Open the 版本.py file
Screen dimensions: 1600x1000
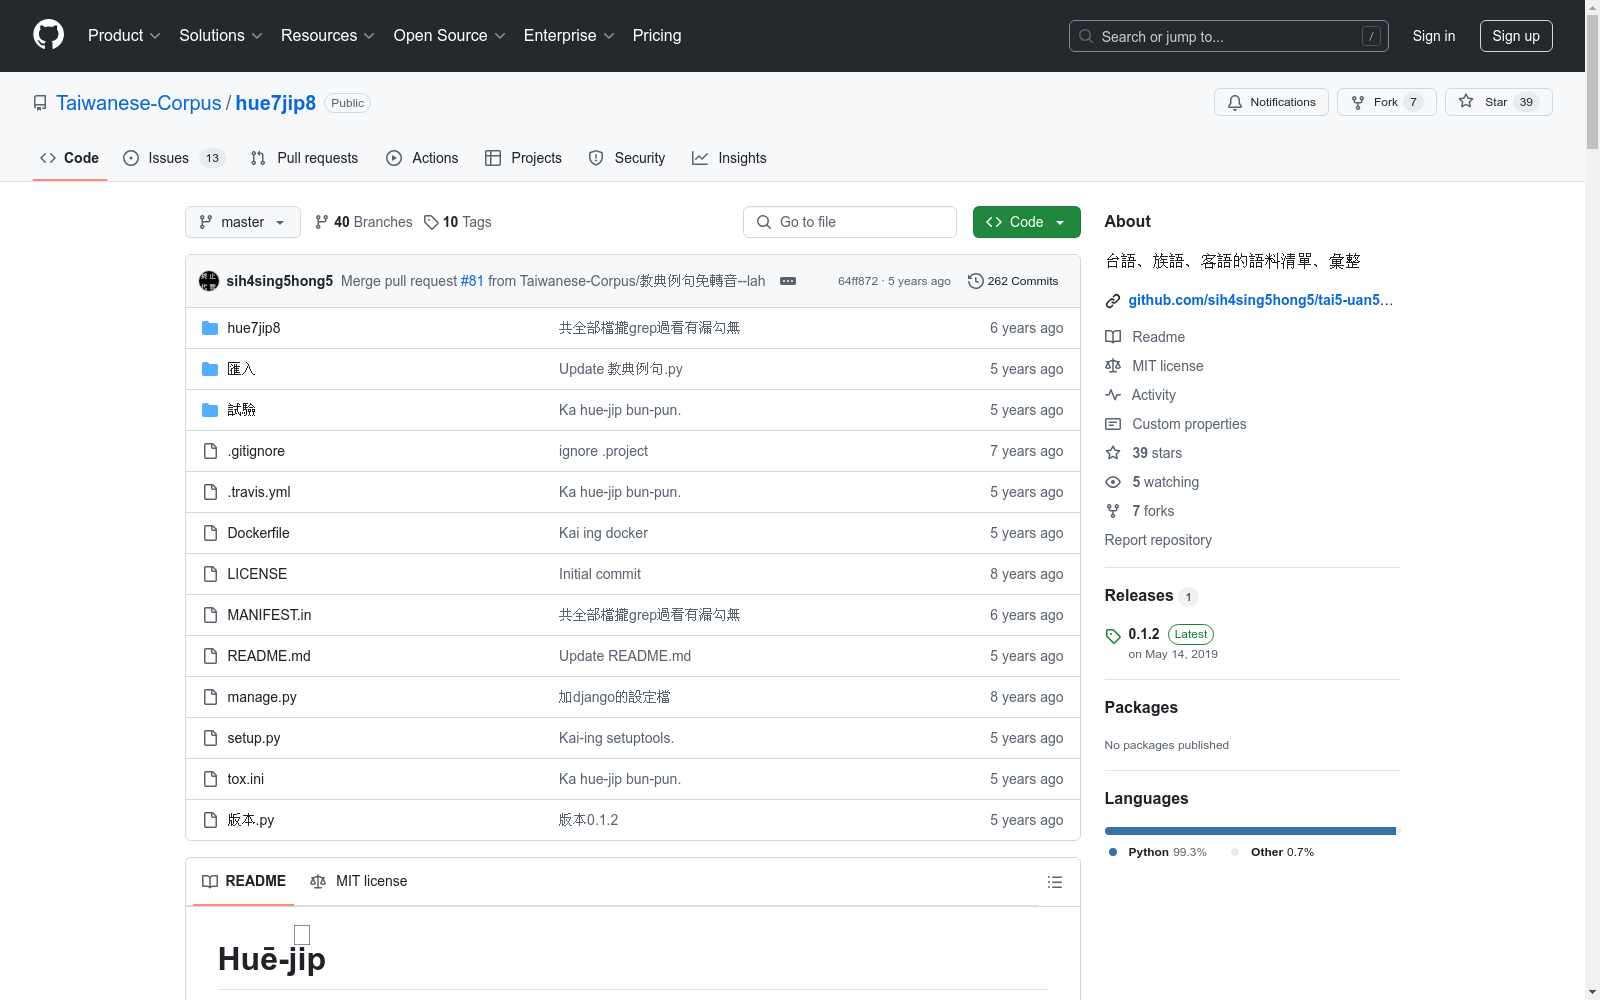click(251, 820)
